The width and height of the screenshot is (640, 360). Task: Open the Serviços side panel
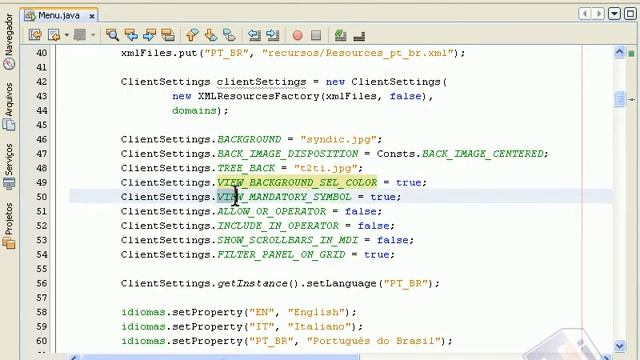pyautogui.click(x=9, y=167)
